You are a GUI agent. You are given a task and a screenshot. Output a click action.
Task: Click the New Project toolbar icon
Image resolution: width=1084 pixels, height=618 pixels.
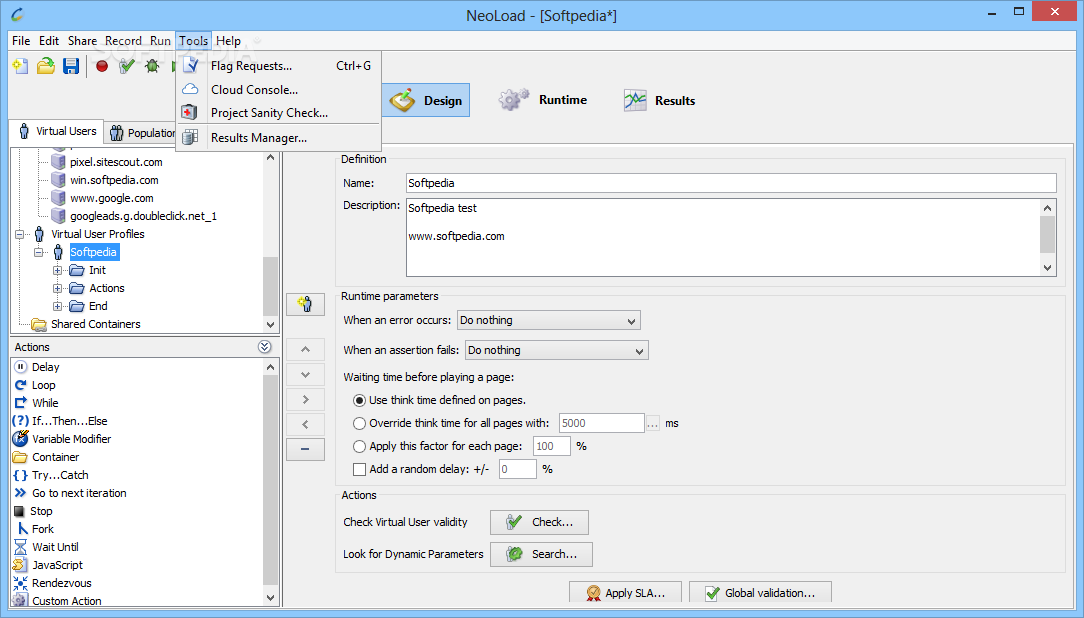point(21,66)
